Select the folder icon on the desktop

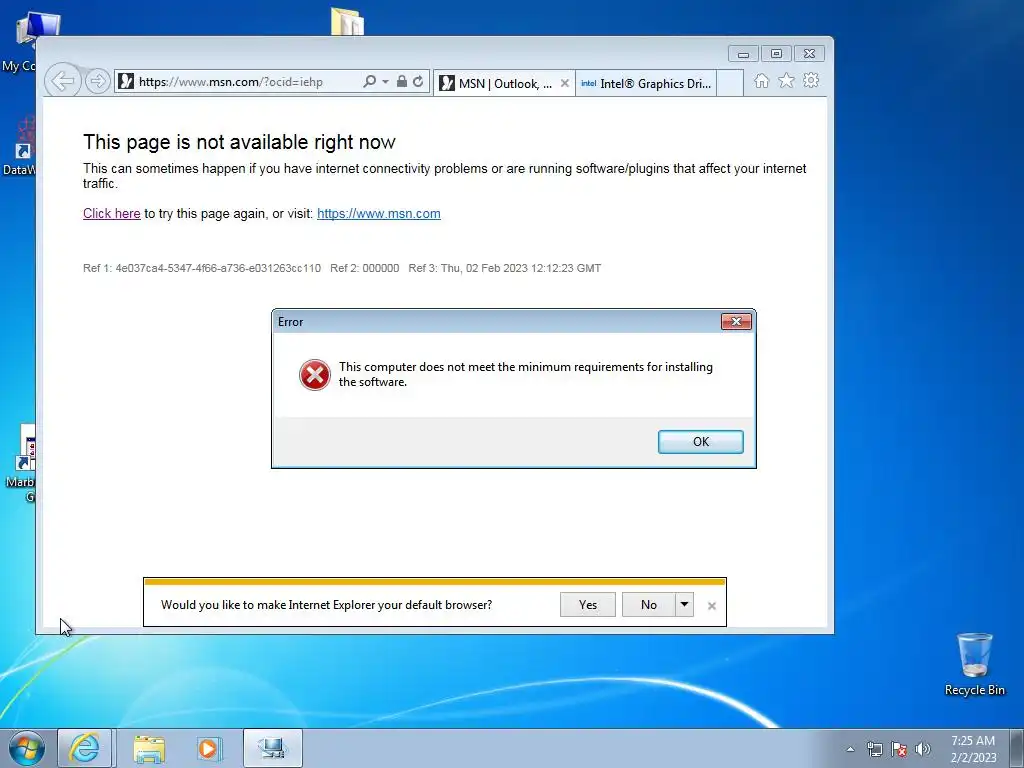[347, 22]
